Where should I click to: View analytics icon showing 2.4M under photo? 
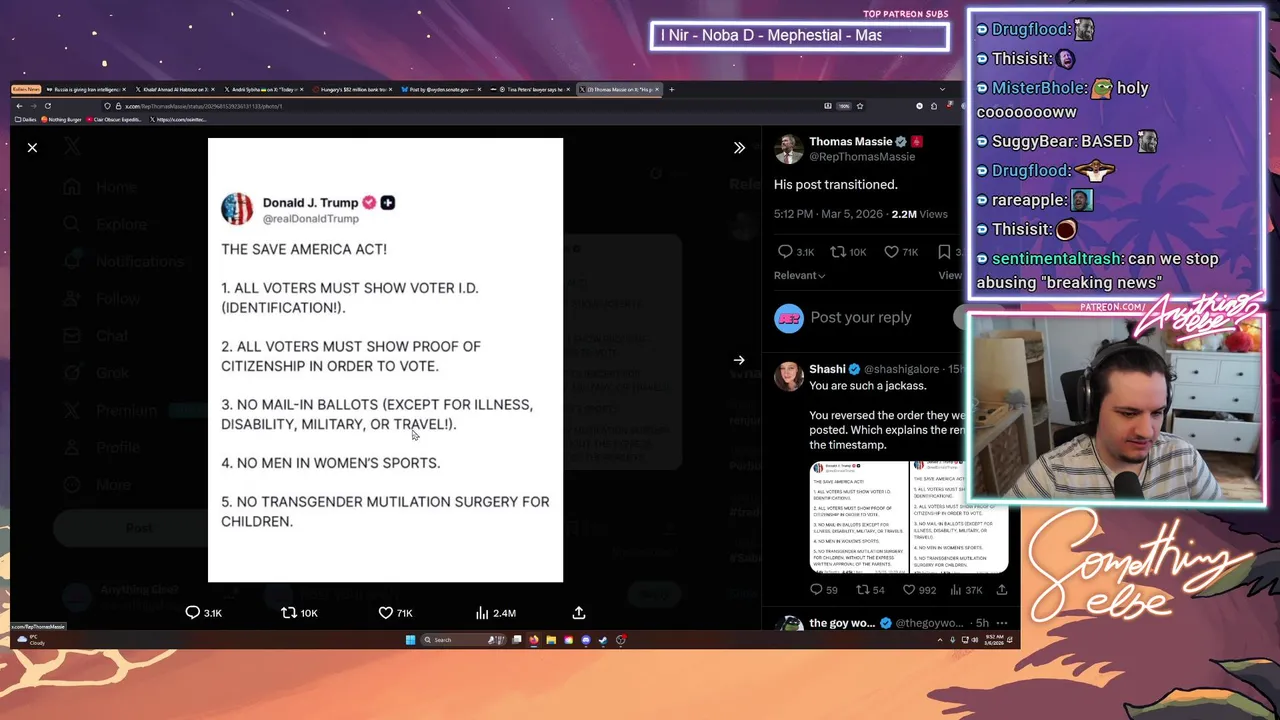482,613
